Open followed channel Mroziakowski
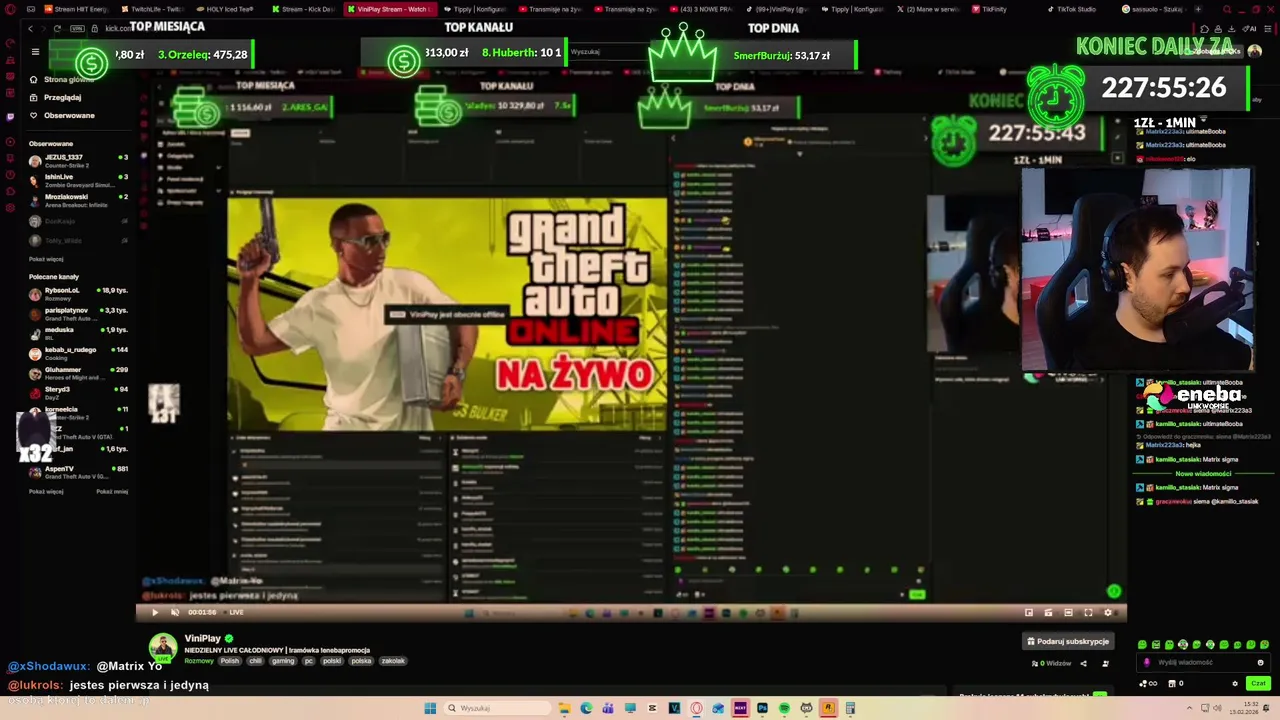The width and height of the screenshot is (1280, 720). click(x=78, y=200)
